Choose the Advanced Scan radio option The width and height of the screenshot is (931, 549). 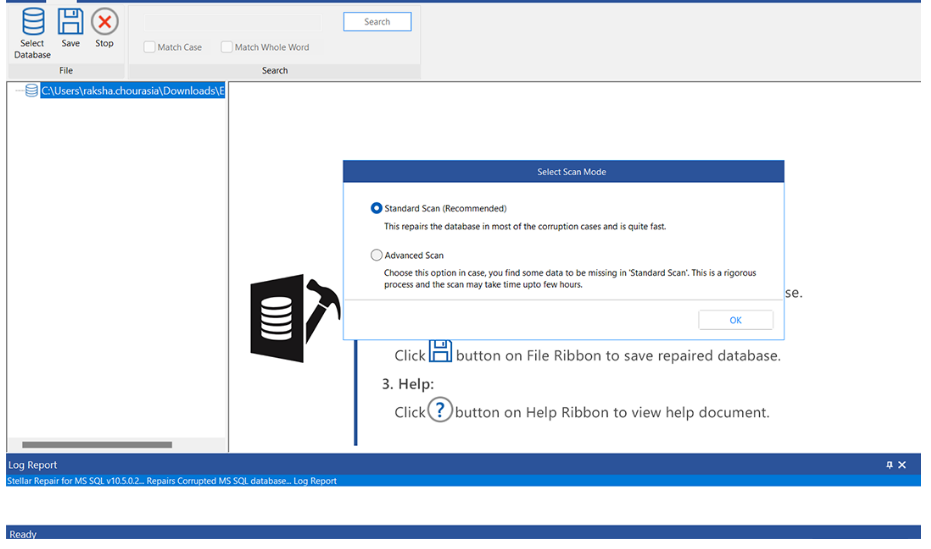click(x=376, y=255)
